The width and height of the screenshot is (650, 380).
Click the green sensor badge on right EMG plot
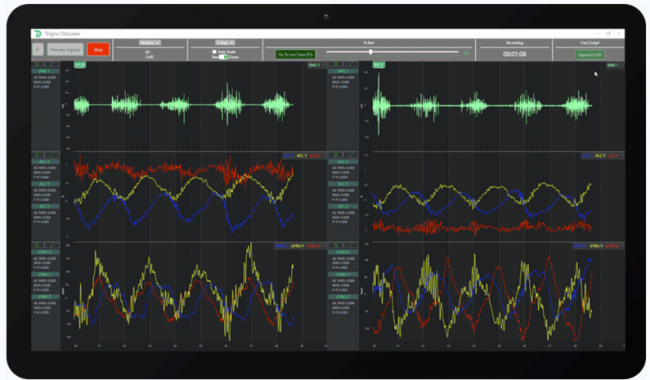pos(378,65)
